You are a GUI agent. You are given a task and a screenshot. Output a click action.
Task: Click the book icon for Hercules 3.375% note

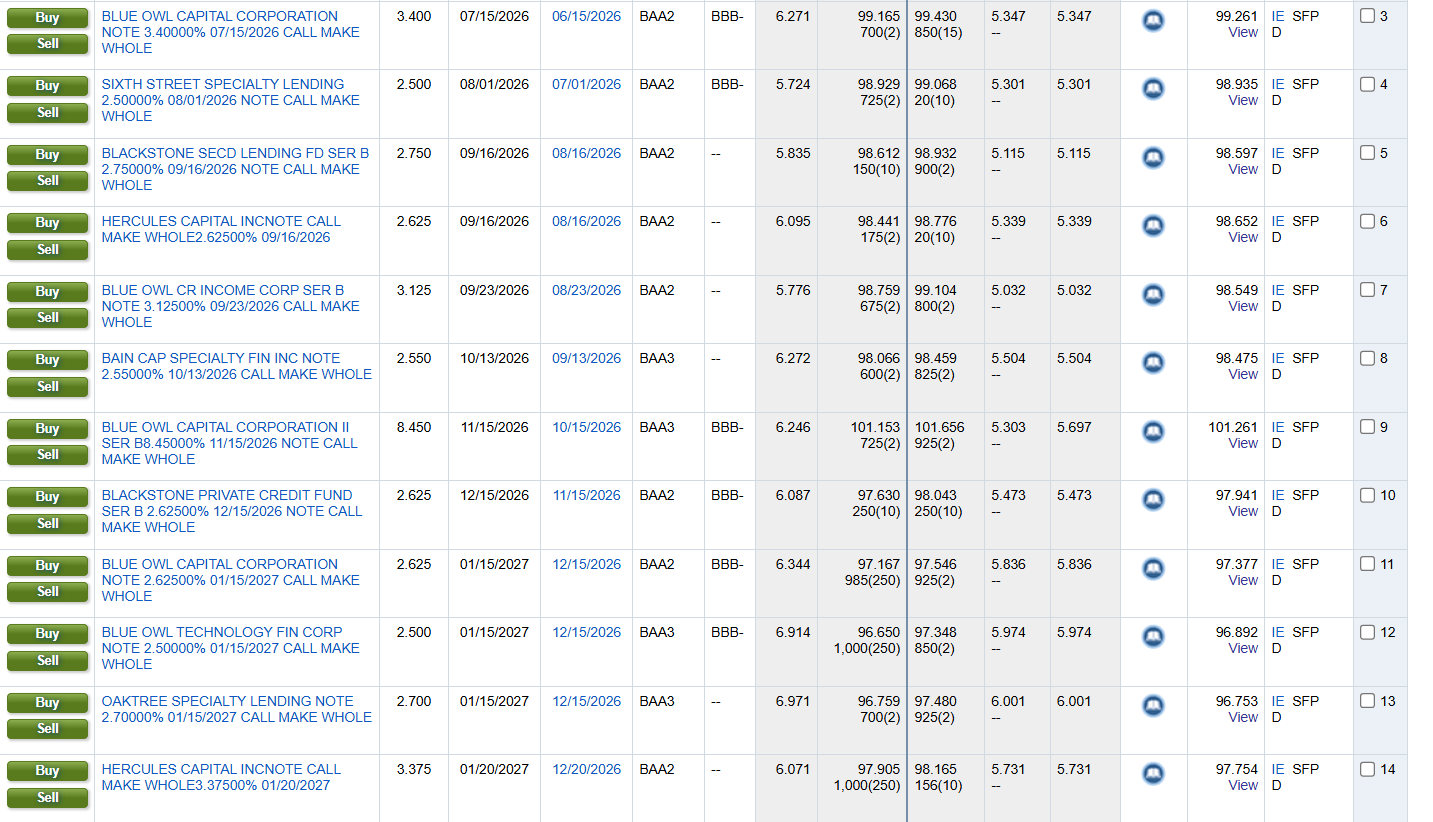(1153, 773)
